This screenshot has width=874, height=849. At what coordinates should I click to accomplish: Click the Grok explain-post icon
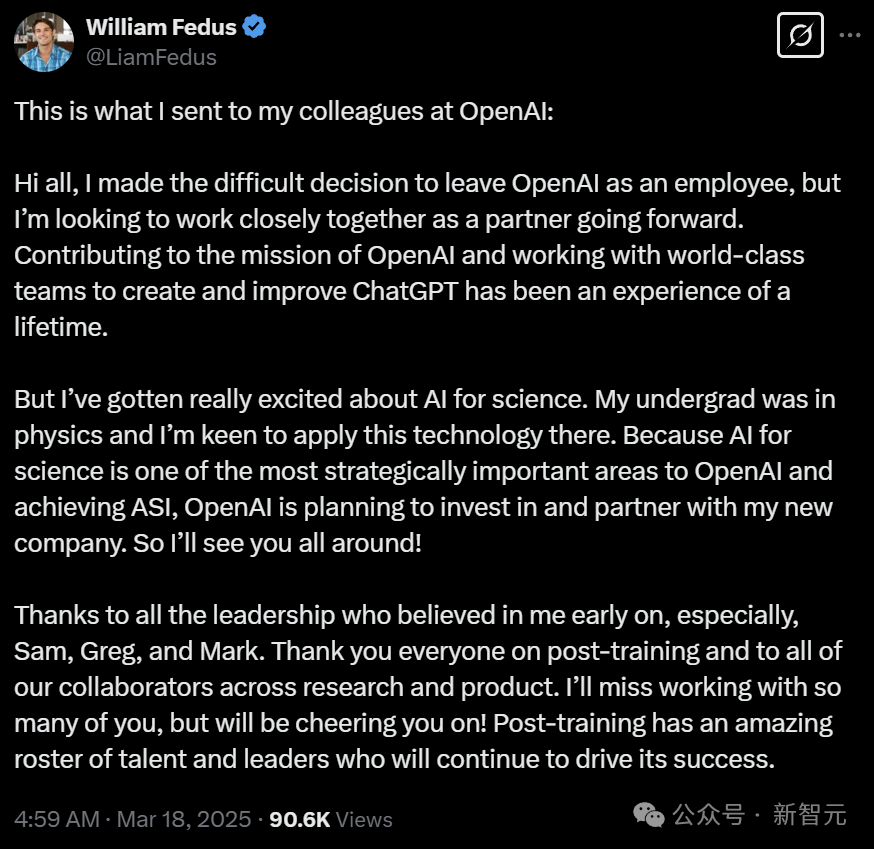coord(800,36)
